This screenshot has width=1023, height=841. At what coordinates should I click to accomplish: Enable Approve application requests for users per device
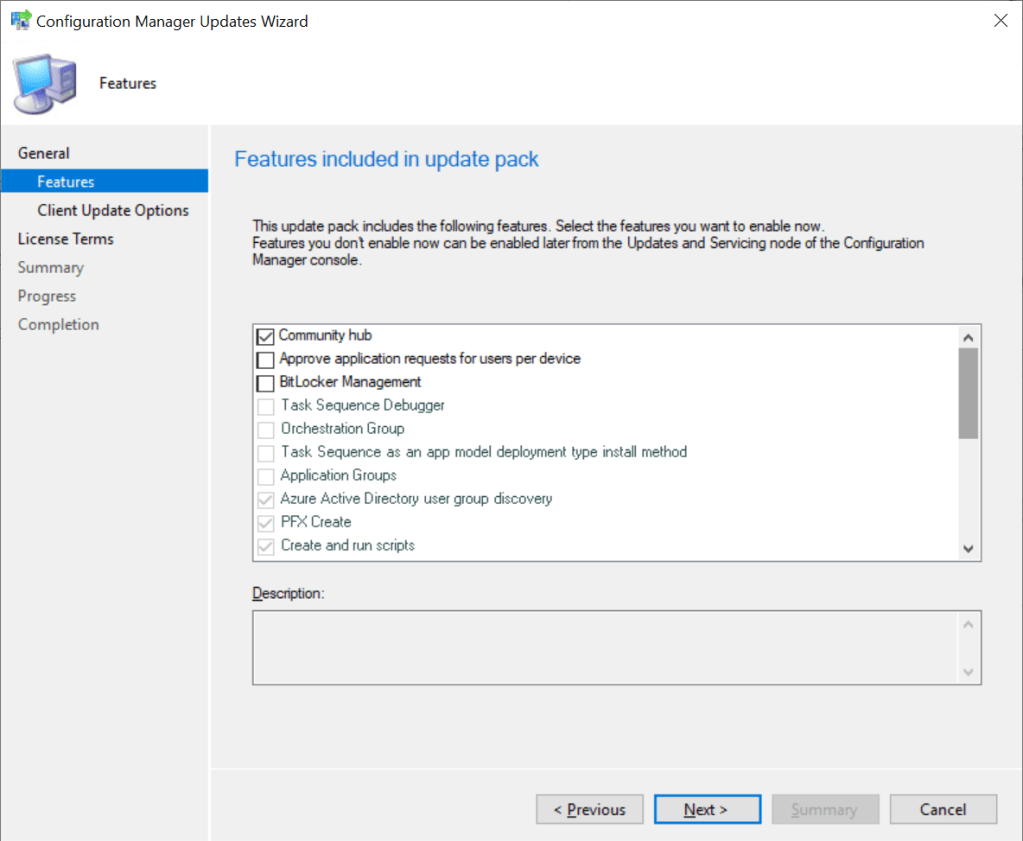pos(265,359)
